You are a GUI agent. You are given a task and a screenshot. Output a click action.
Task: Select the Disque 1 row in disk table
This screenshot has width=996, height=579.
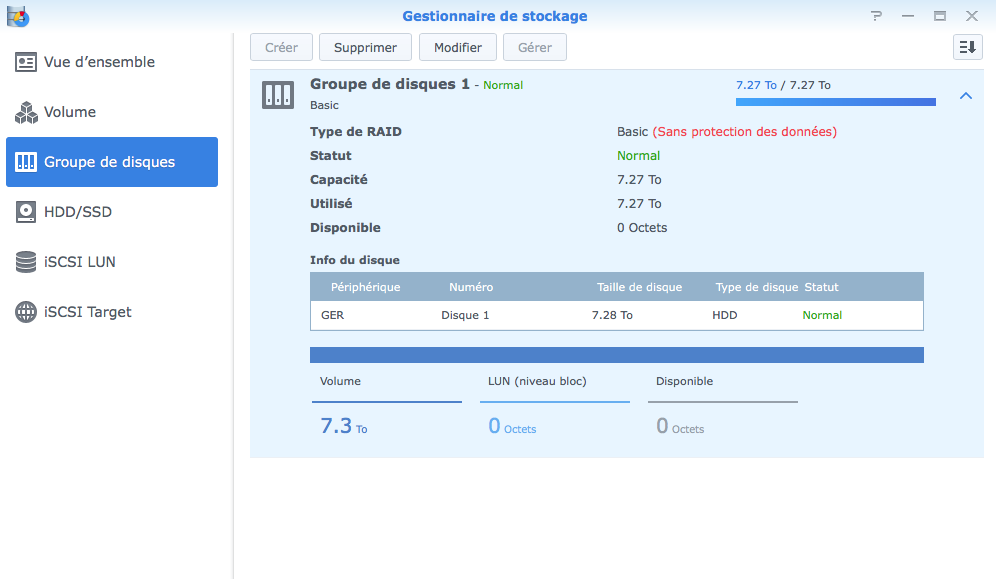pos(616,315)
